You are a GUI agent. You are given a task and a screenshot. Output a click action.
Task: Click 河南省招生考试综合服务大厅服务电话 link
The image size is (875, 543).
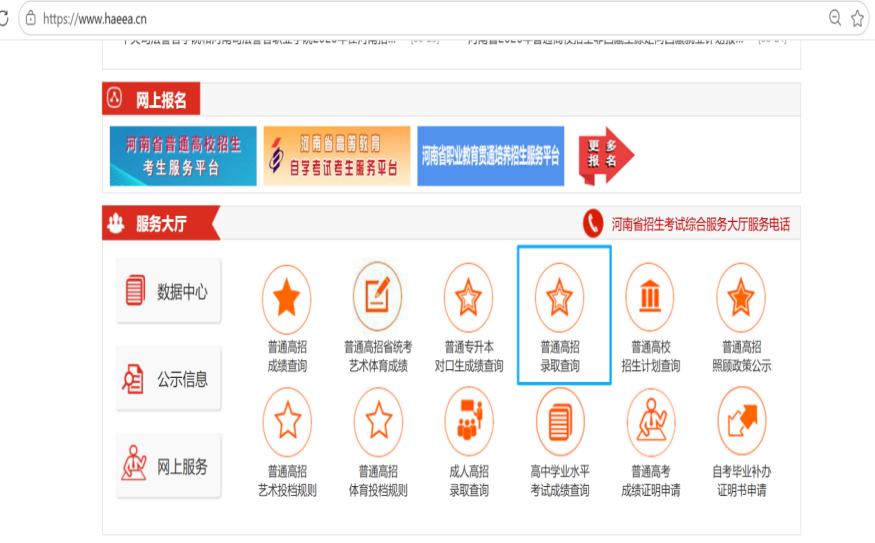coord(700,224)
